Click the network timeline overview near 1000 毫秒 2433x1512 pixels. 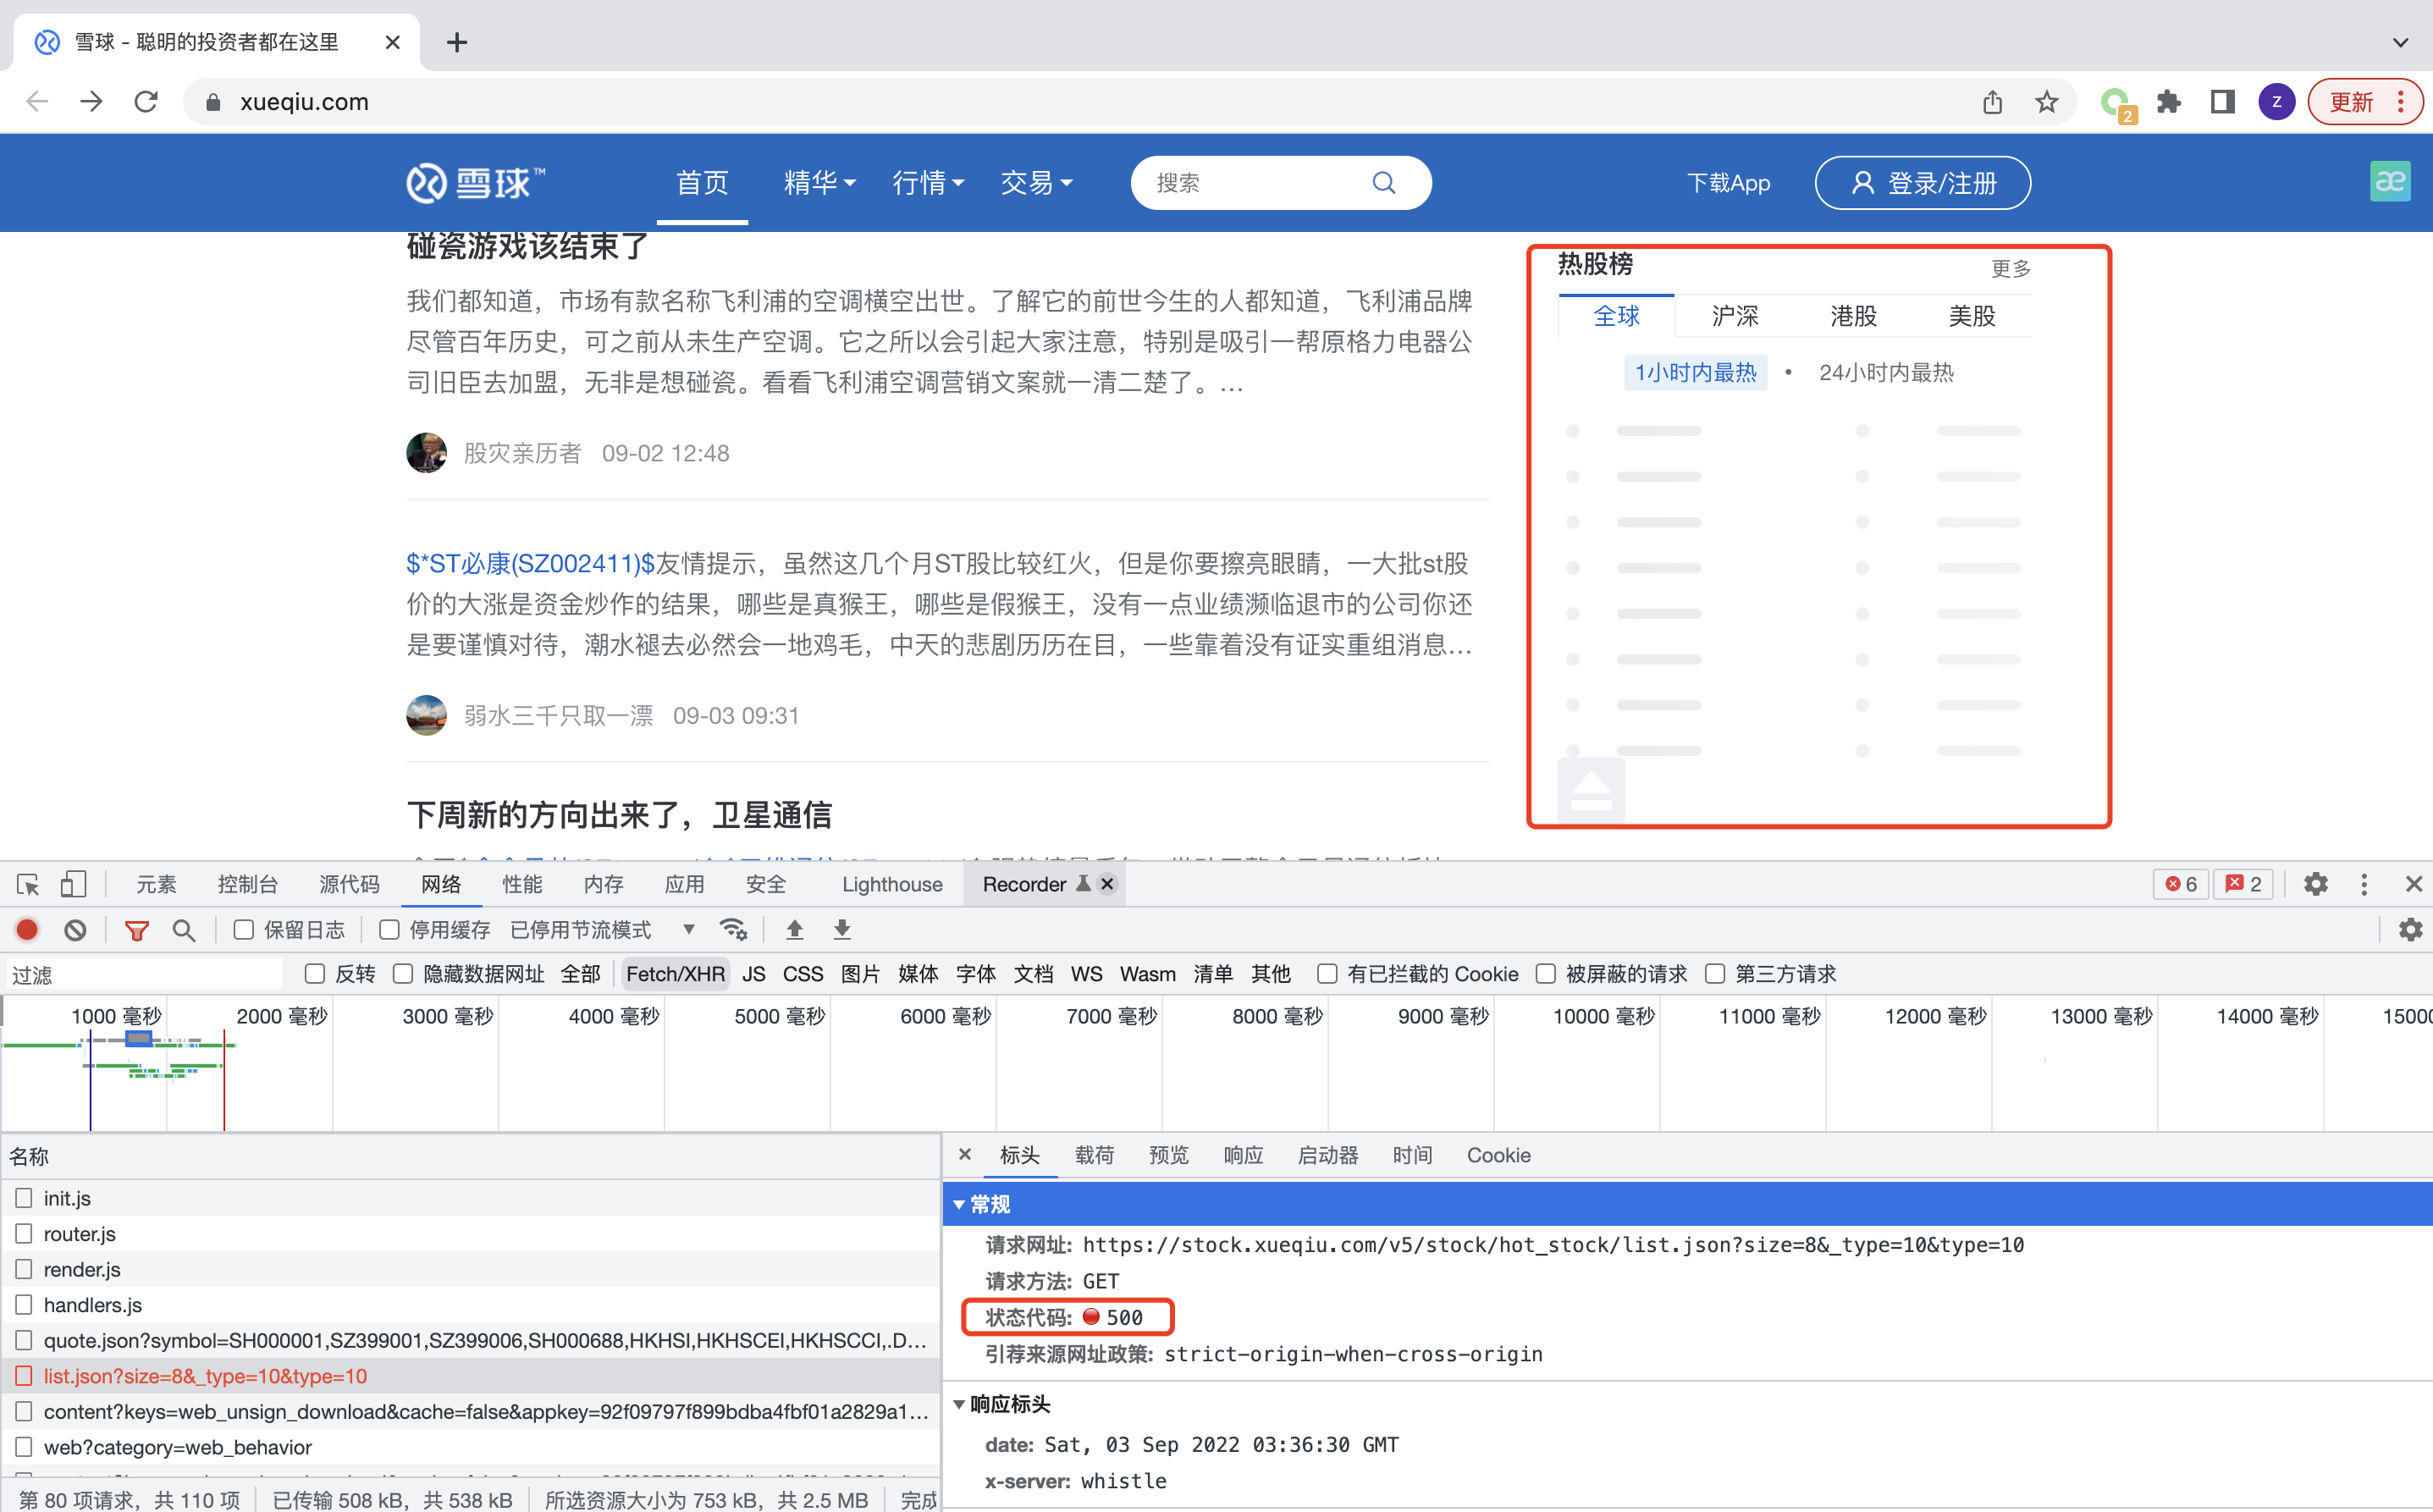[117, 1016]
